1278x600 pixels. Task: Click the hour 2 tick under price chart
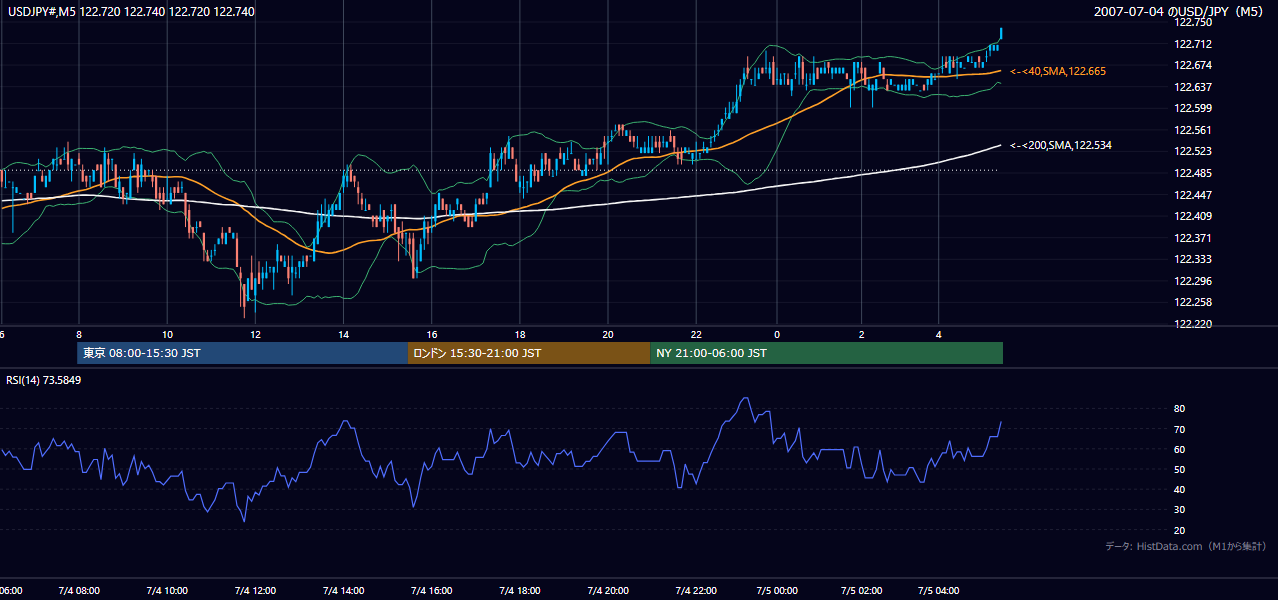click(x=861, y=334)
